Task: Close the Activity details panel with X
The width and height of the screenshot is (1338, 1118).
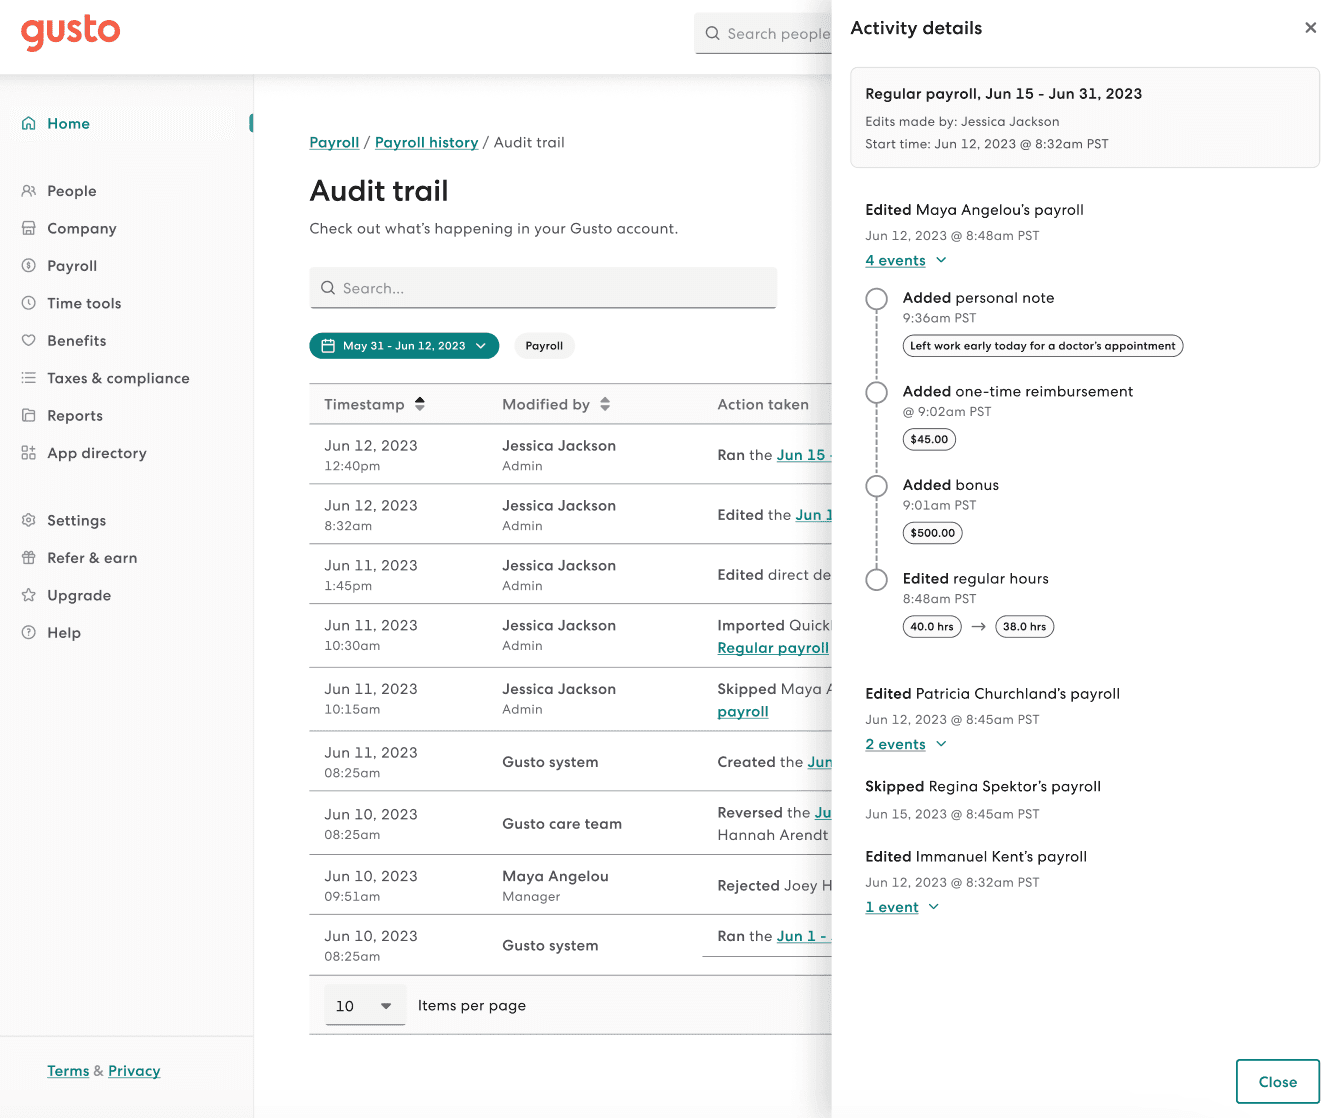Action: tap(1310, 28)
